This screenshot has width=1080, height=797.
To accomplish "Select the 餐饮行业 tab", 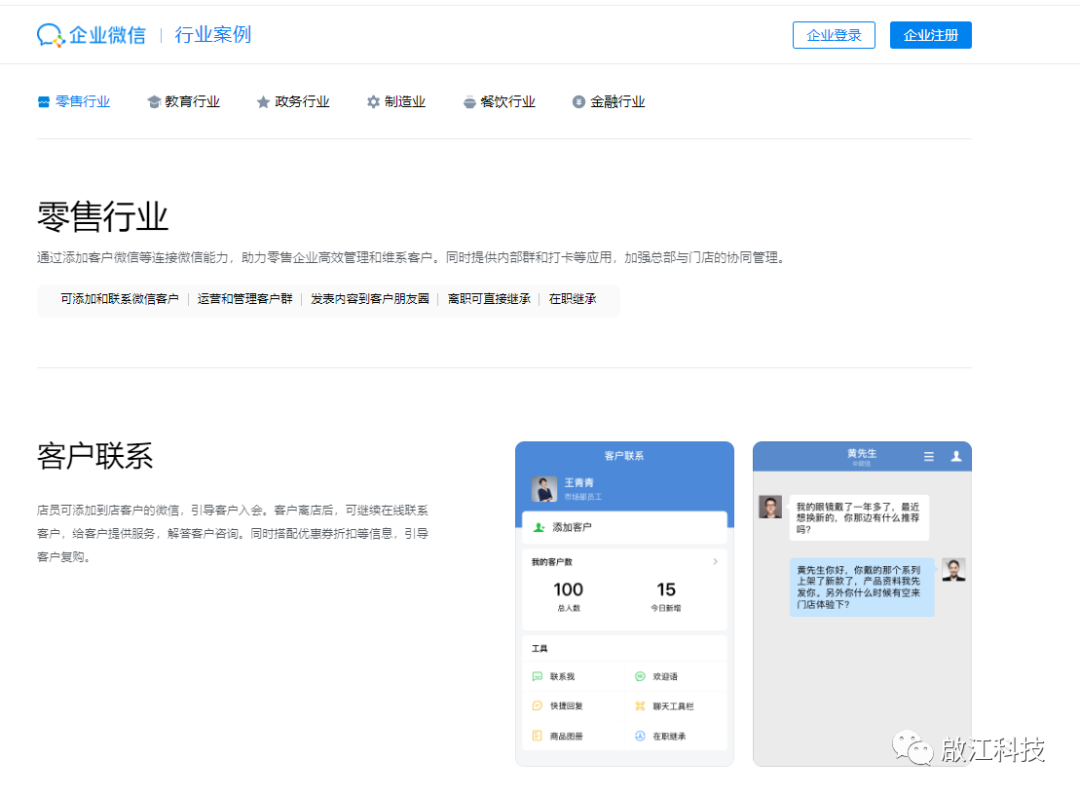I will click(499, 102).
